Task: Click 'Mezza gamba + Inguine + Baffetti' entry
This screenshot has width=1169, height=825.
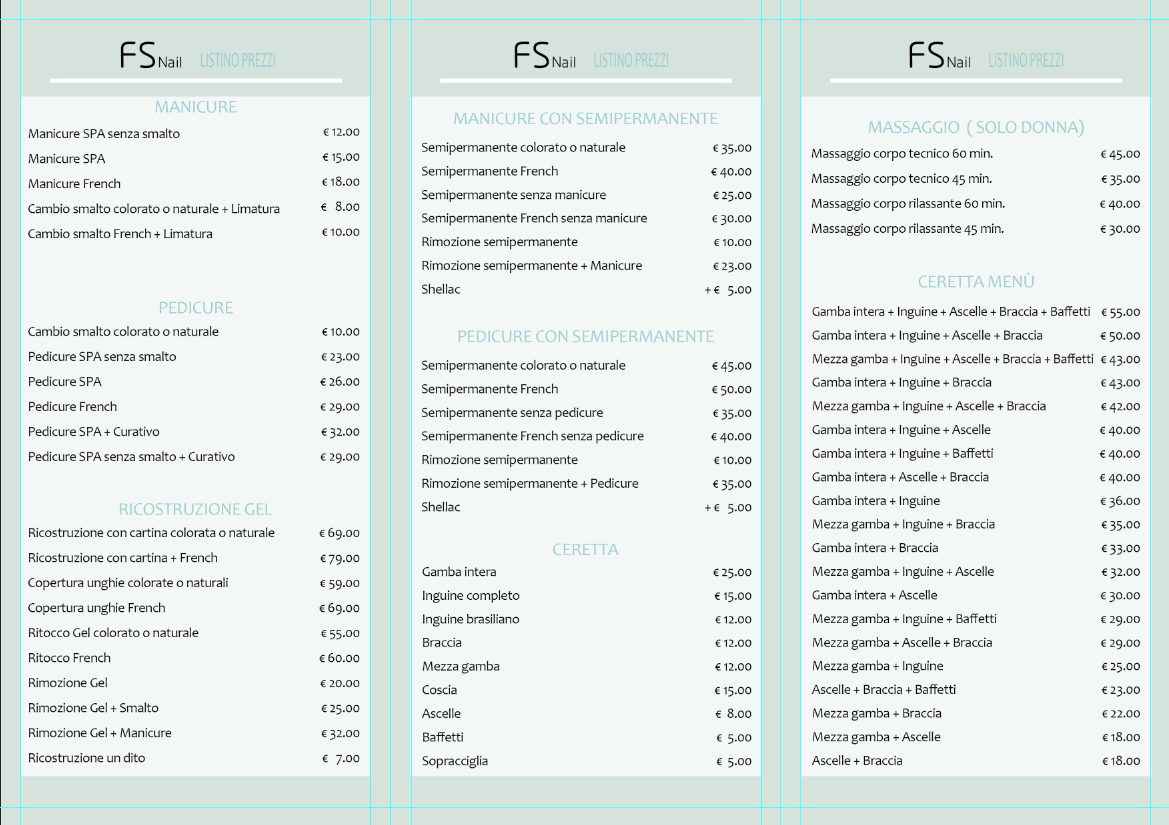Action: tap(904, 619)
